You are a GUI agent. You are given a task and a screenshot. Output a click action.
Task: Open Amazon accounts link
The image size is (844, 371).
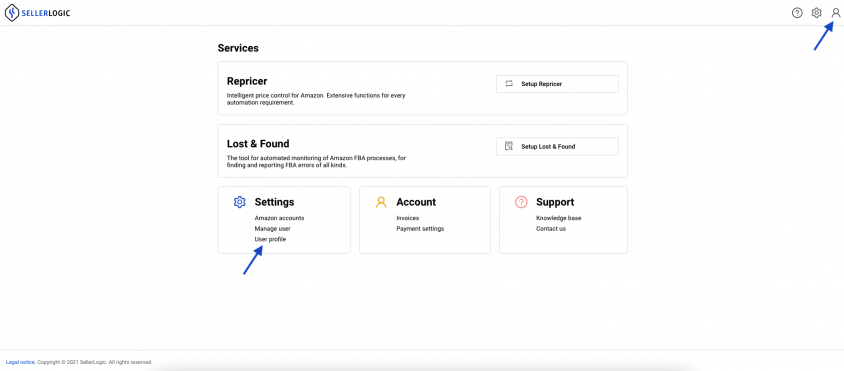tap(279, 218)
